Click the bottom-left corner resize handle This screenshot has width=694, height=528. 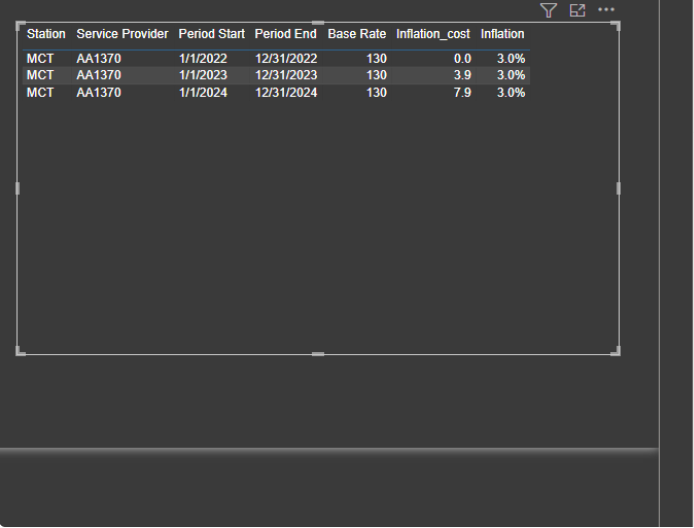point(19,351)
